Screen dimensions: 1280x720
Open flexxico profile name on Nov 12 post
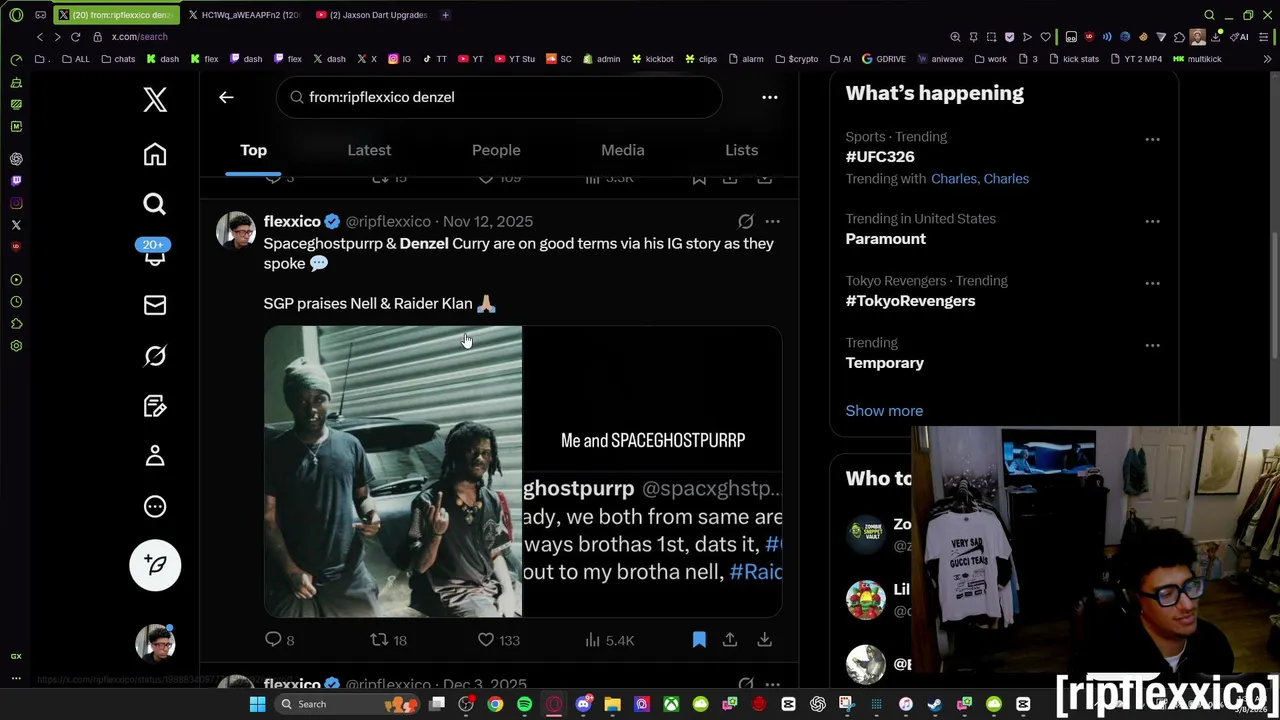pyautogui.click(x=292, y=221)
